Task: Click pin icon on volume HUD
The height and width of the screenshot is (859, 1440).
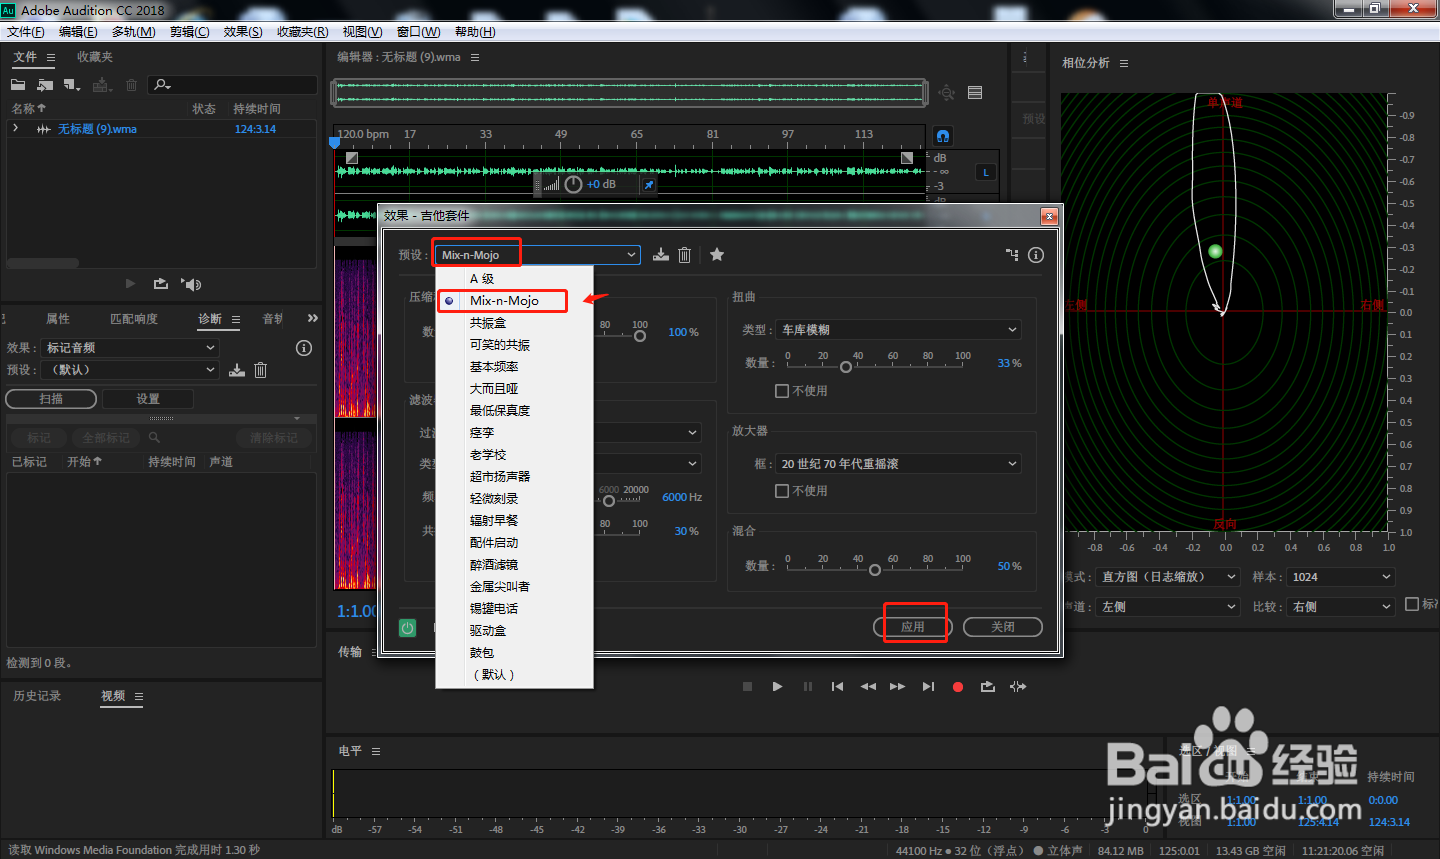Action: (x=649, y=185)
